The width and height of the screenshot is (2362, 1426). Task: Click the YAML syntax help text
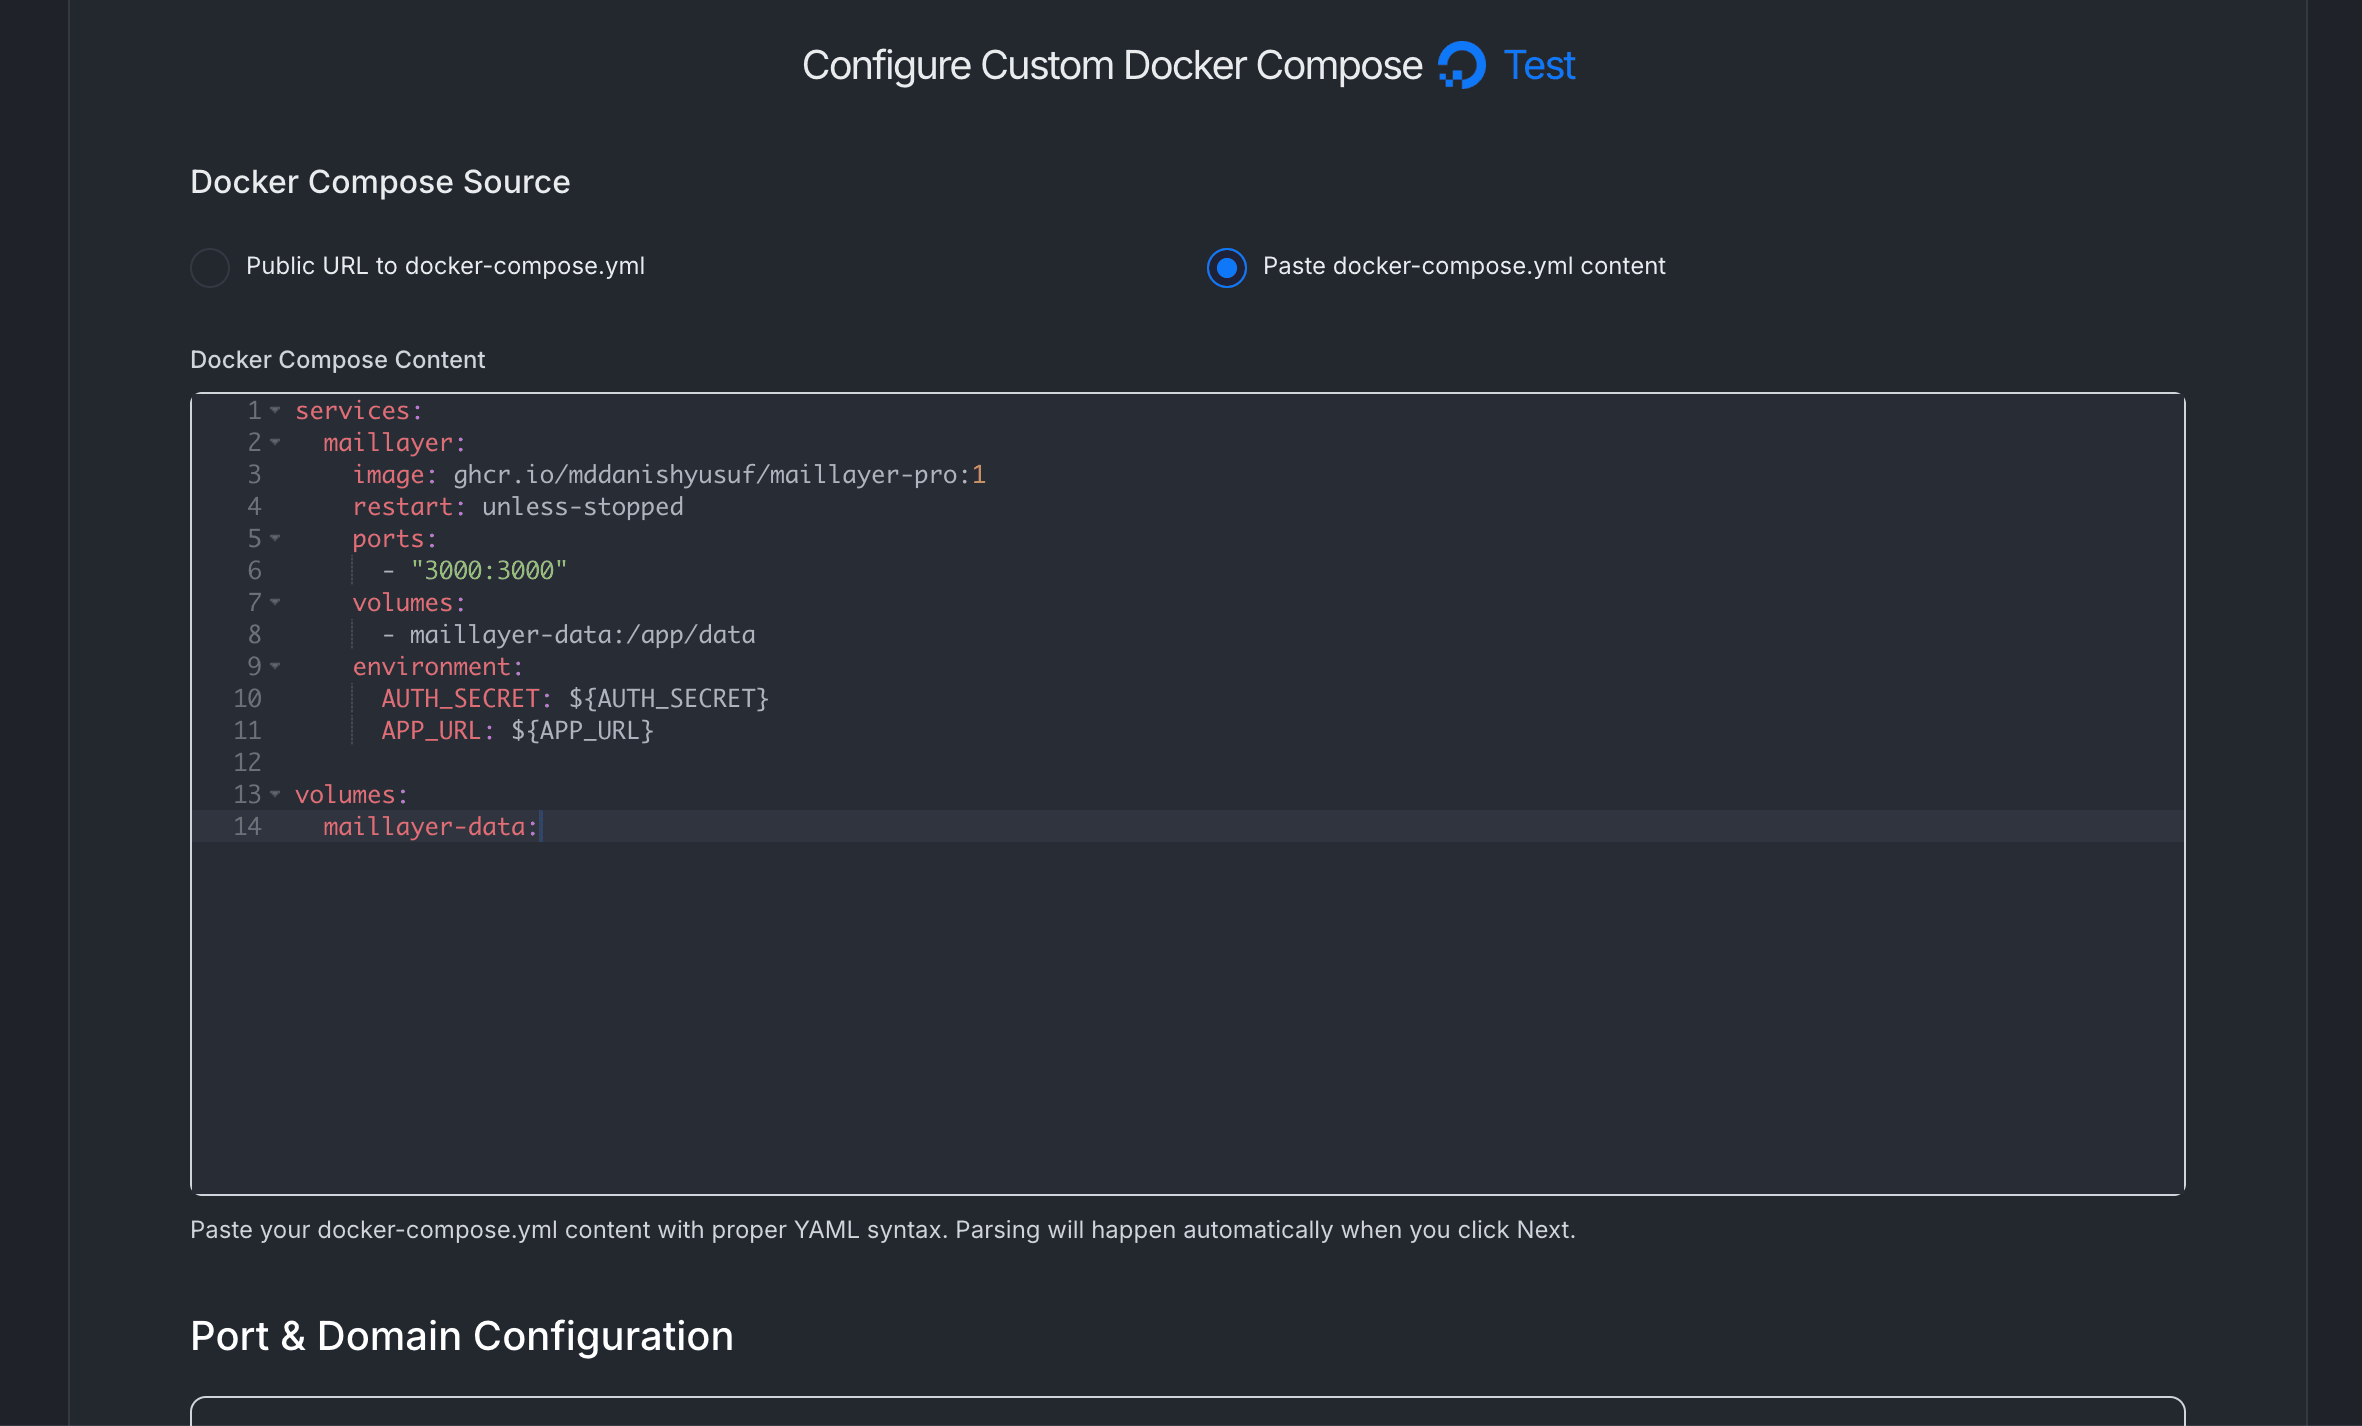(x=883, y=1230)
